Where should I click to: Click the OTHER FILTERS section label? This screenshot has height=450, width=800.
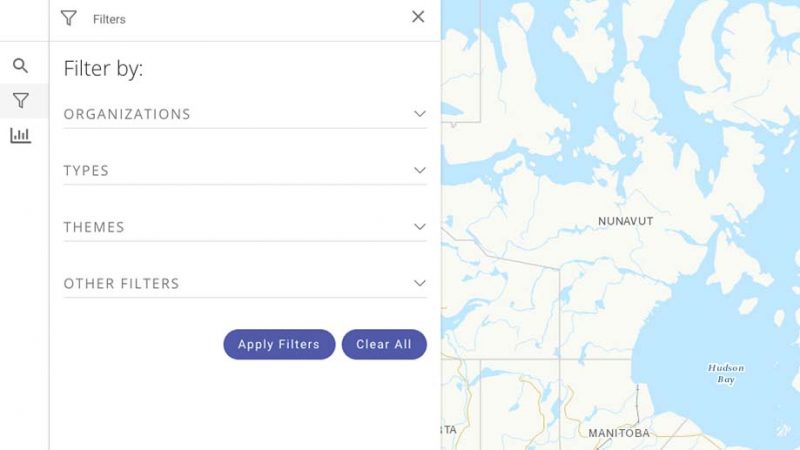[x=121, y=284]
